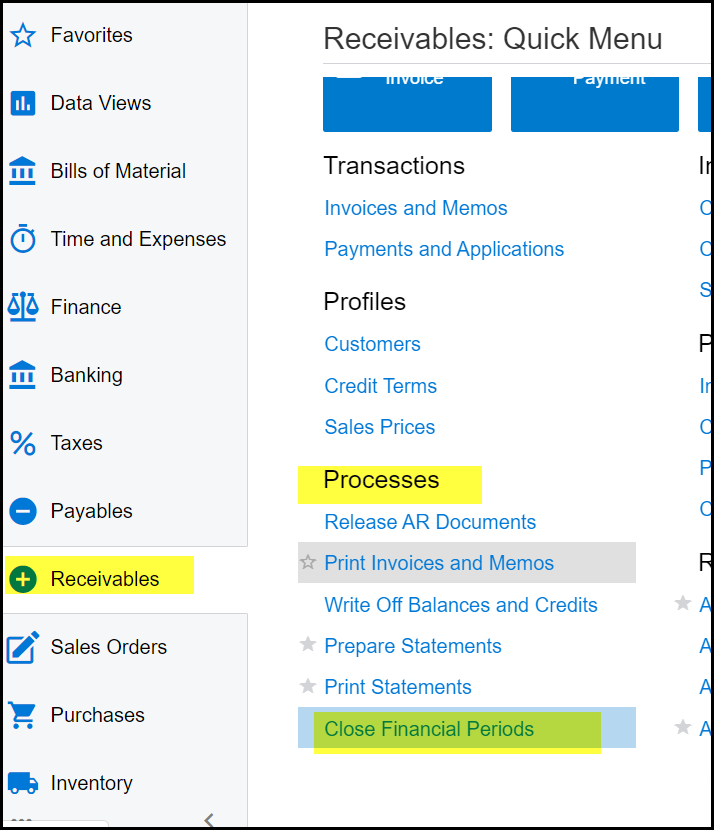
Task: Toggle favorite star beside Print Statements
Action: point(308,686)
